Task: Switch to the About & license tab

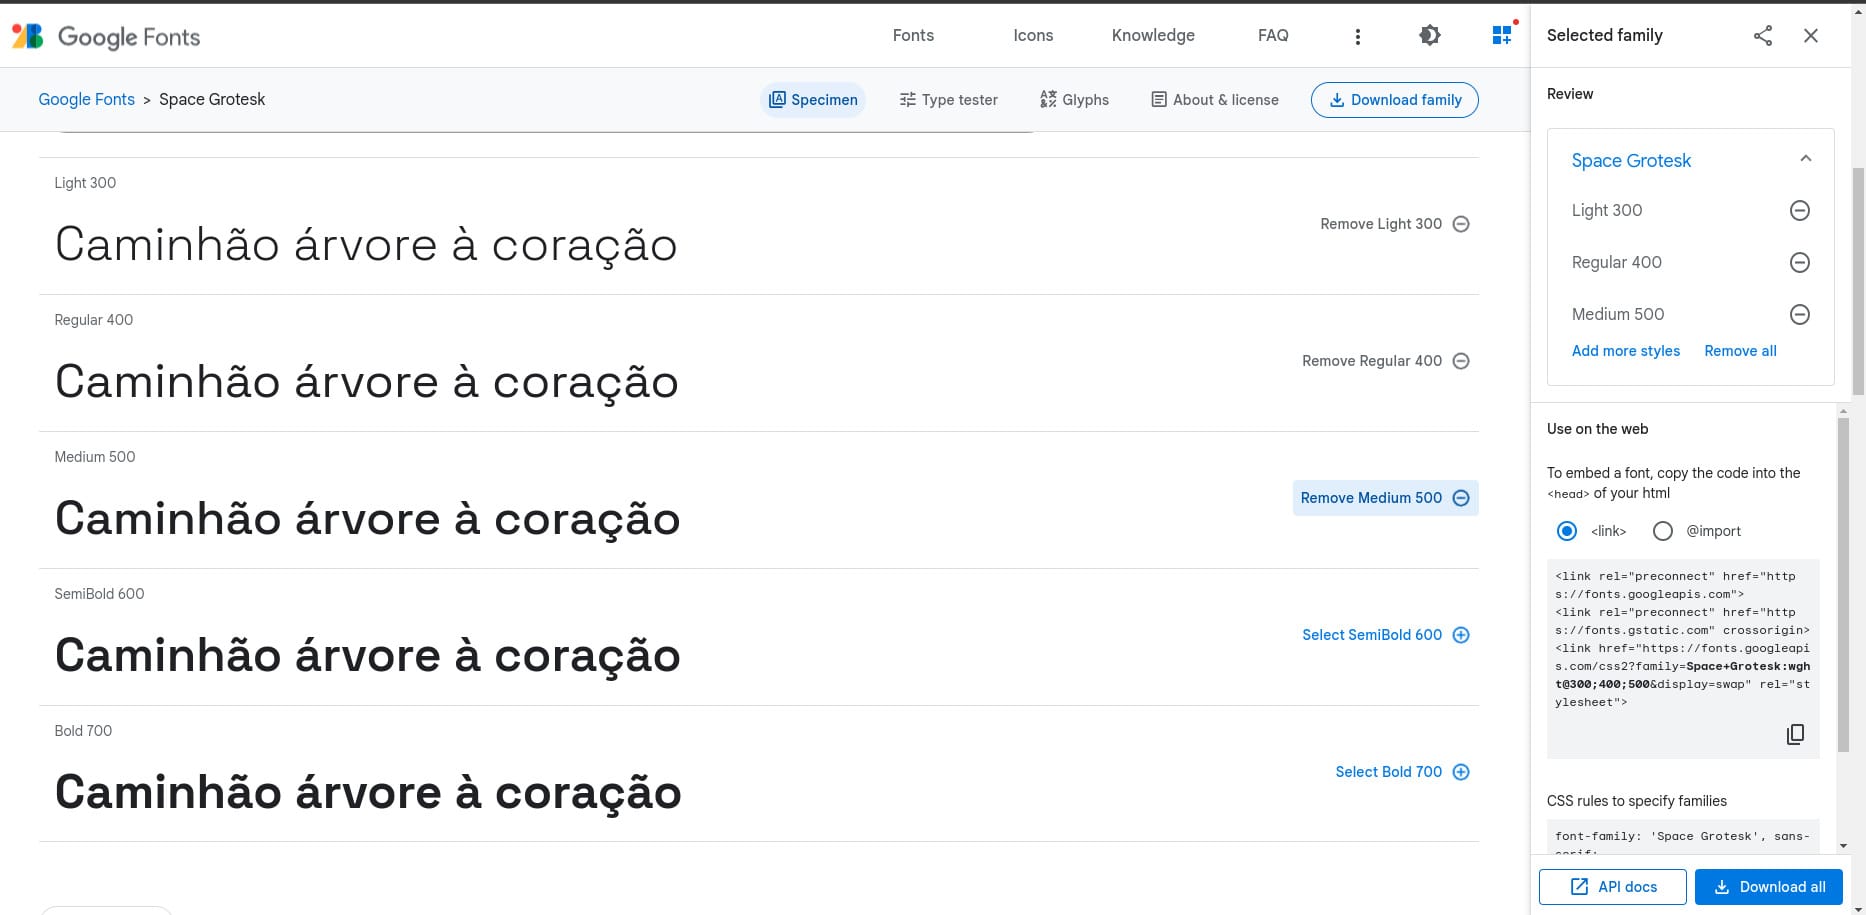Action: point(1215,100)
